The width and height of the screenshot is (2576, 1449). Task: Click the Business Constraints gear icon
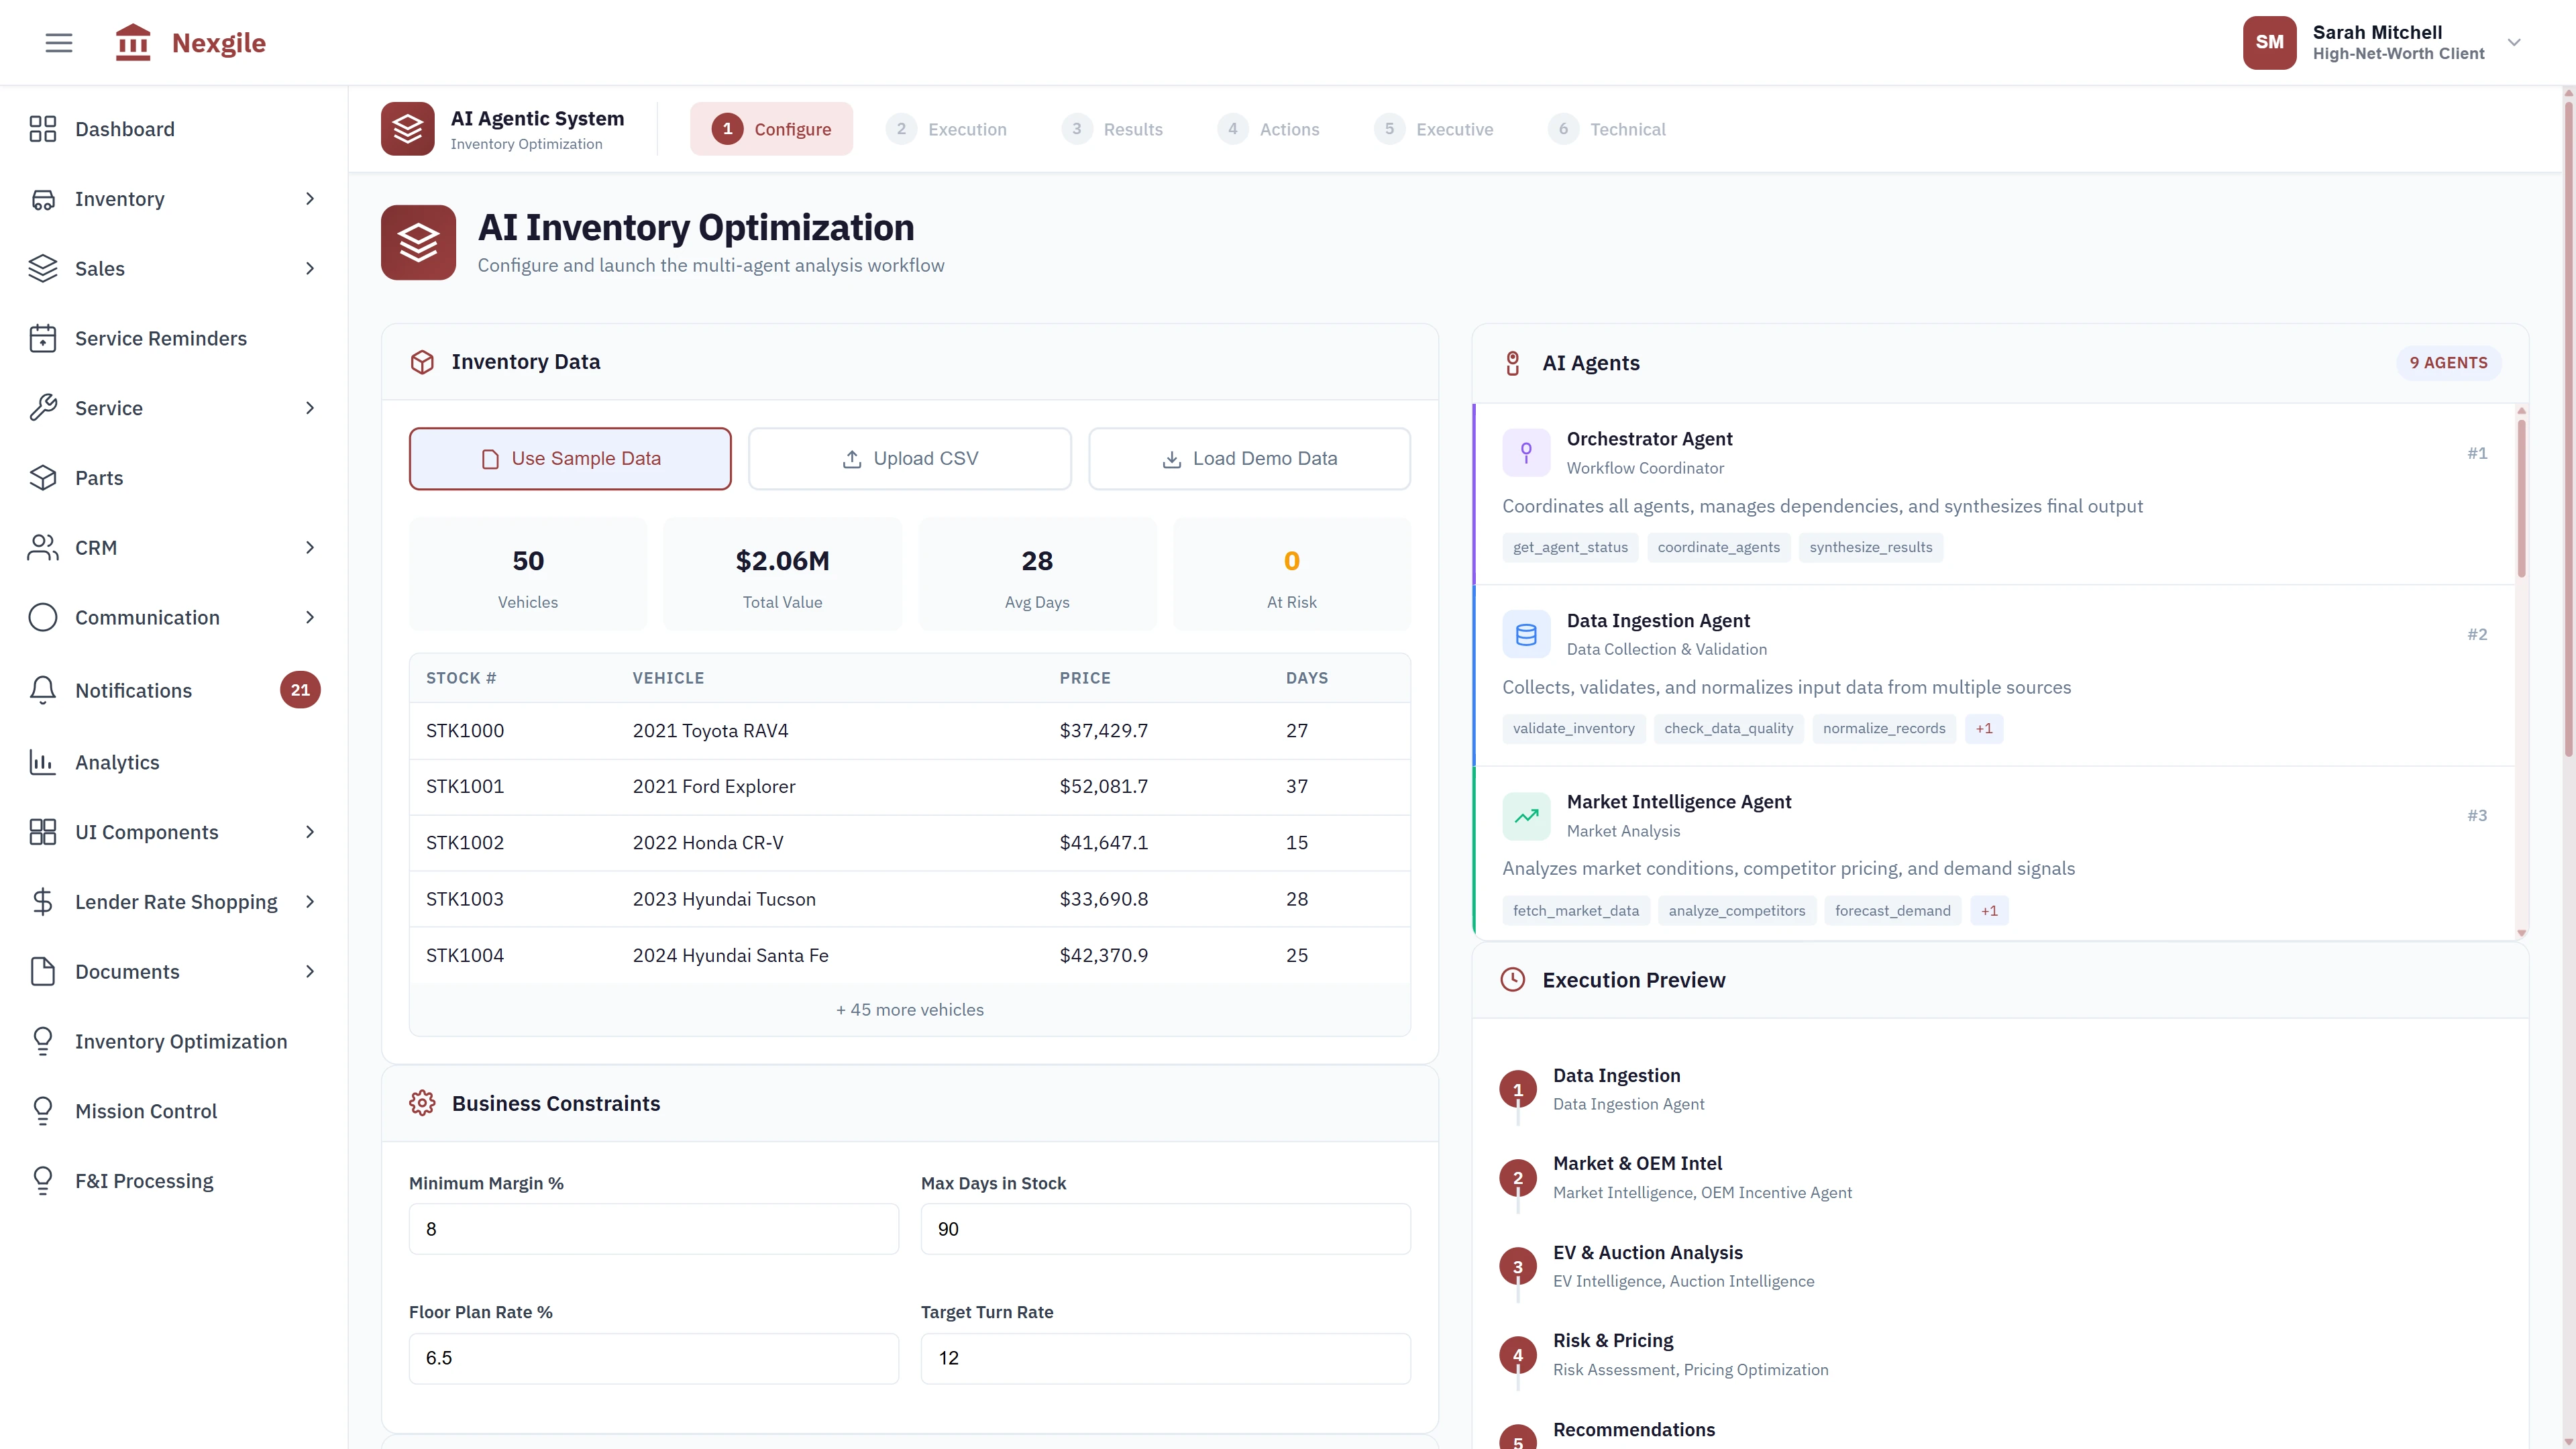pyautogui.click(x=422, y=1103)
